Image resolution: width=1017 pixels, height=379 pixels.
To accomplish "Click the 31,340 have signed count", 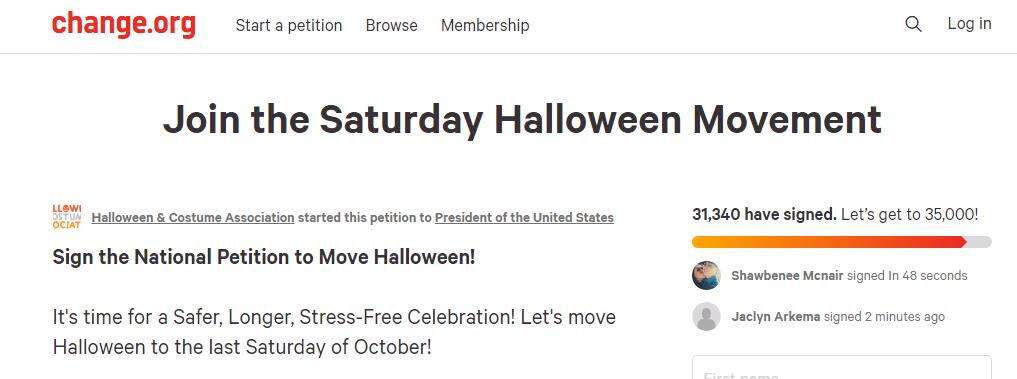I will click(x=764, y=214).
